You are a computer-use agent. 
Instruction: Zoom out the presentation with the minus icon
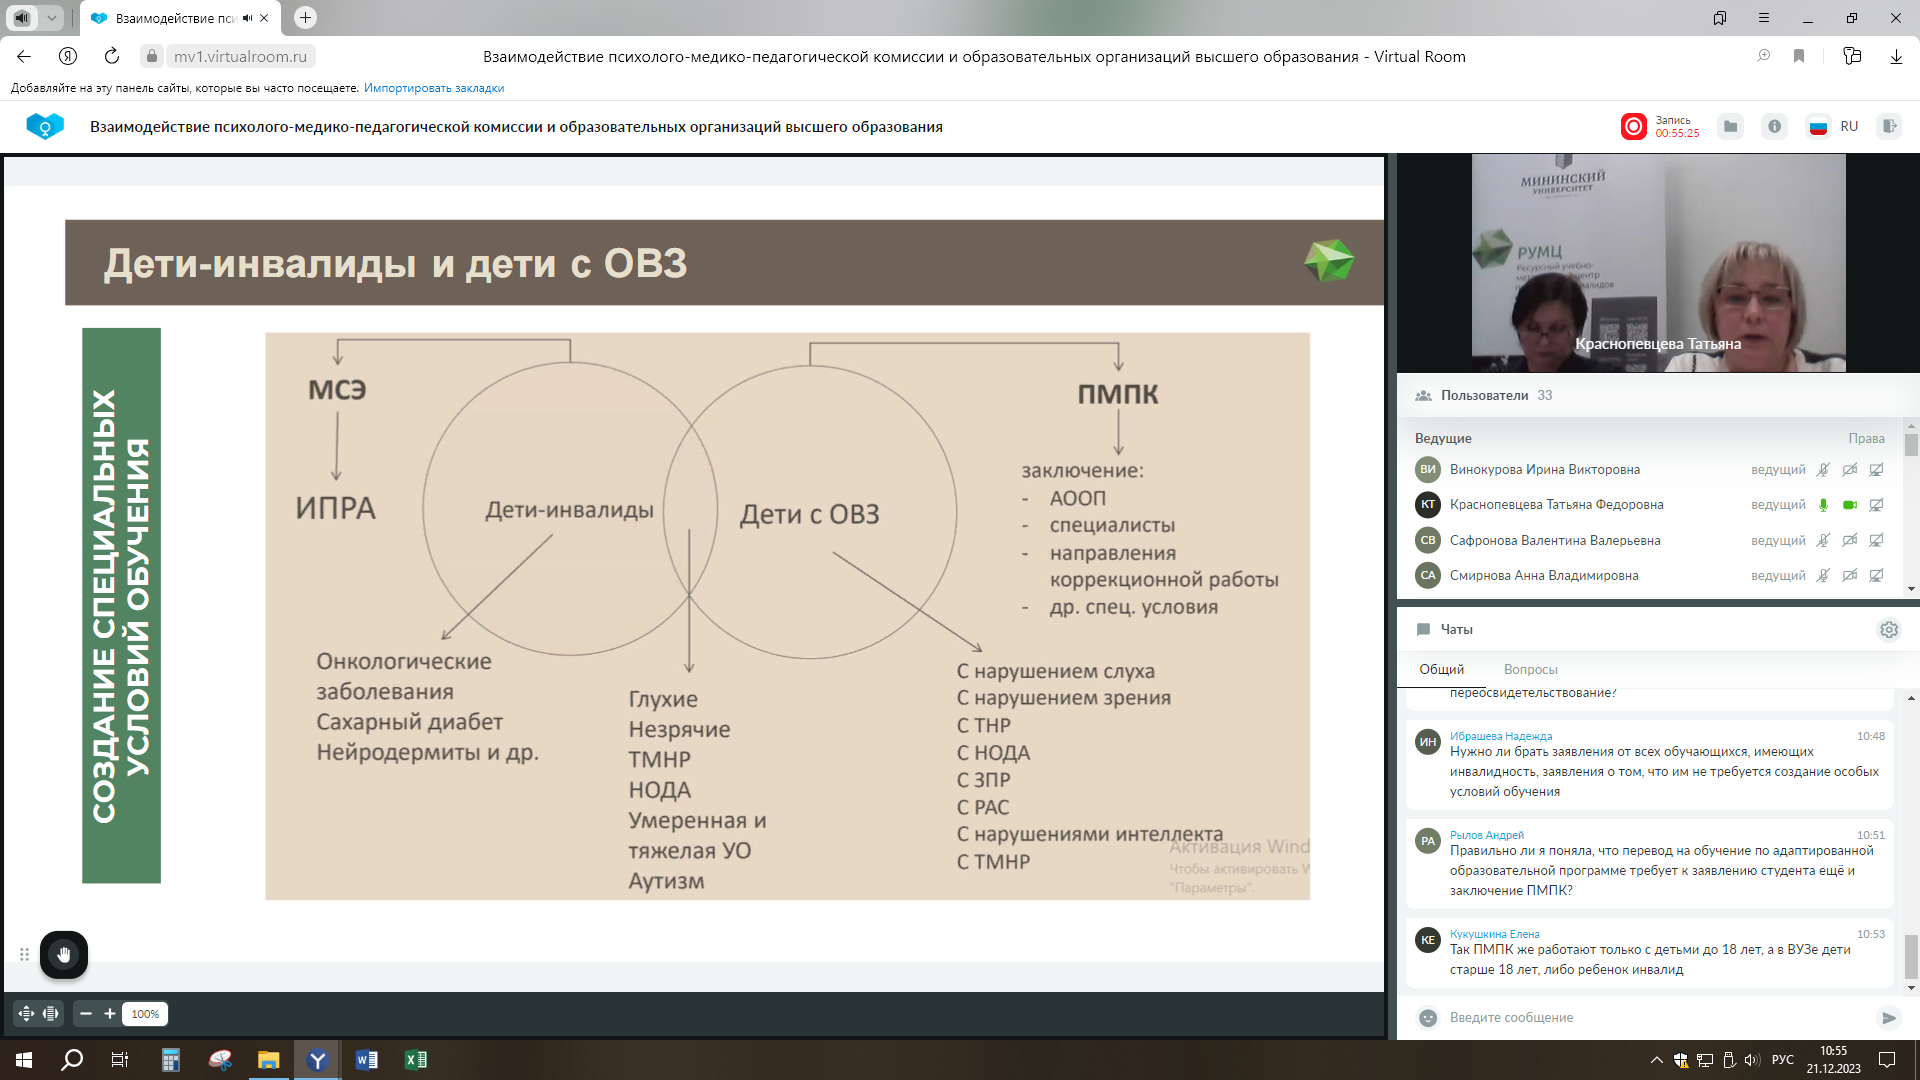(x=86, y=1014)
